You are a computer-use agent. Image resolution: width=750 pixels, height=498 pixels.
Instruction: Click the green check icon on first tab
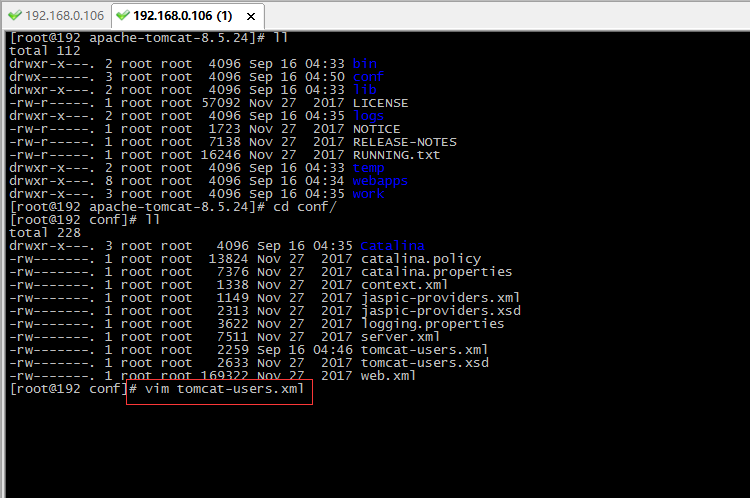coord(15,15)
